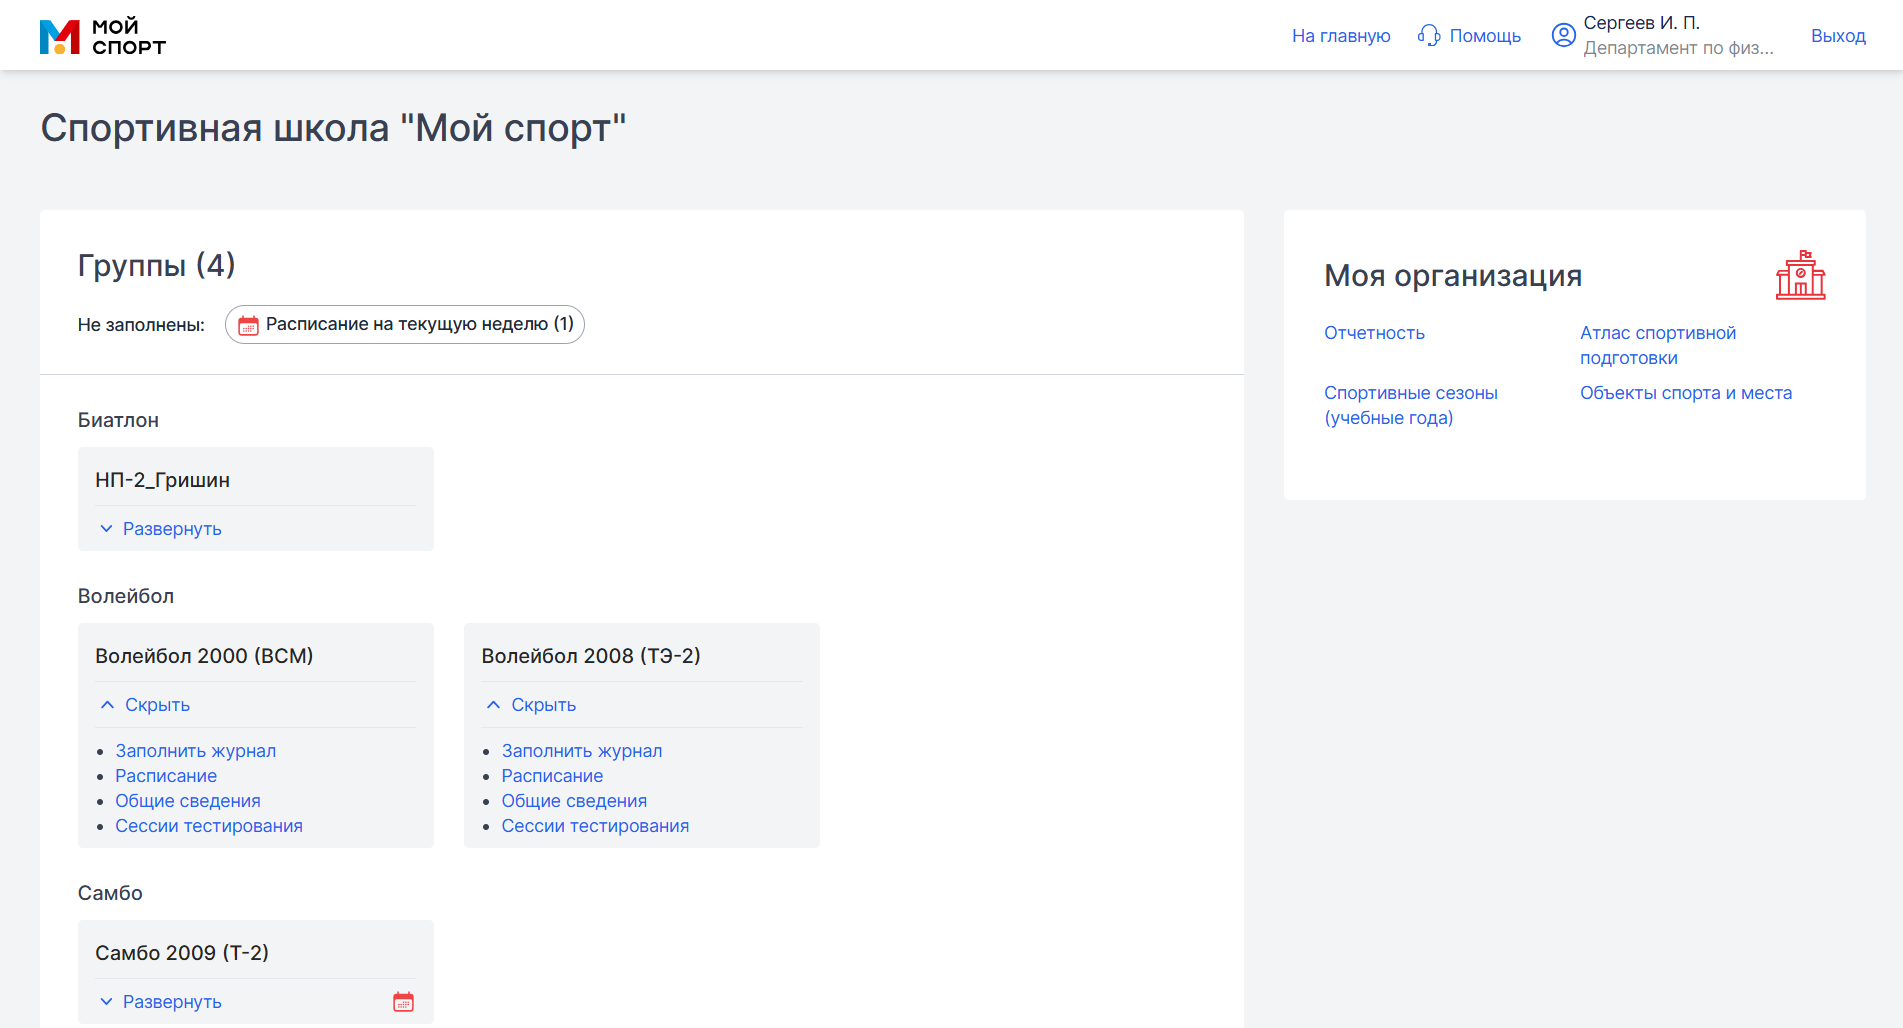
Task: Open Заполнить журнал for Волейбол 2000
Action: pyautogui.click(x=195, y=751)
